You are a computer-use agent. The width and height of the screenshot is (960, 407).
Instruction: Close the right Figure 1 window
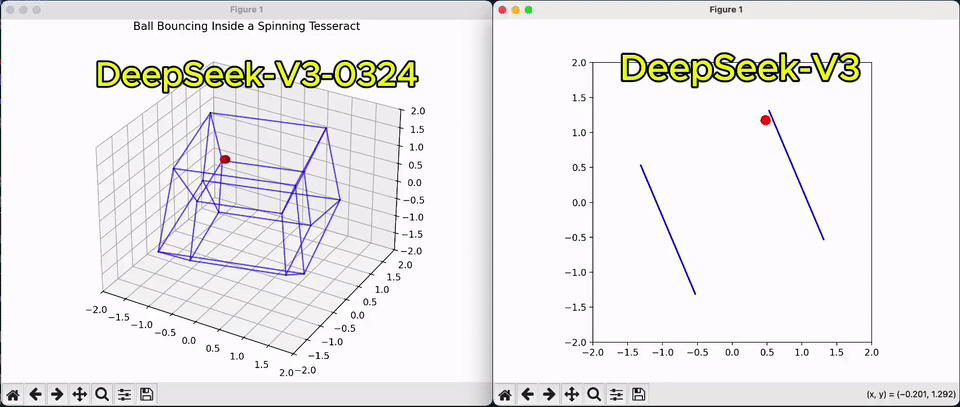point(502,9)
